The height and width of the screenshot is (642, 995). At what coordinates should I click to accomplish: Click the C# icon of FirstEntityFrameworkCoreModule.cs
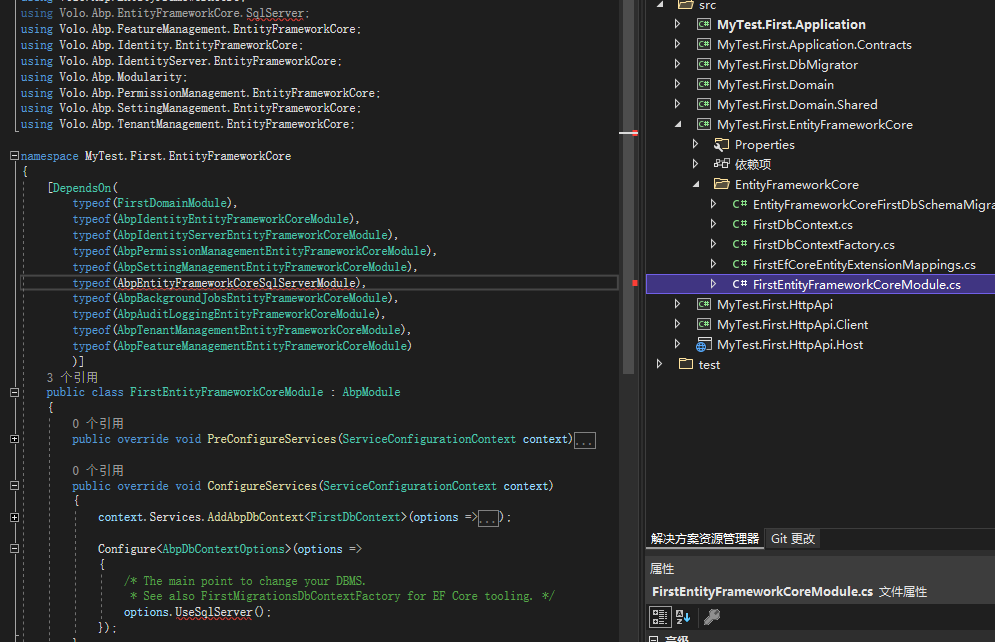pyautogui.click(x=739, y=284)
